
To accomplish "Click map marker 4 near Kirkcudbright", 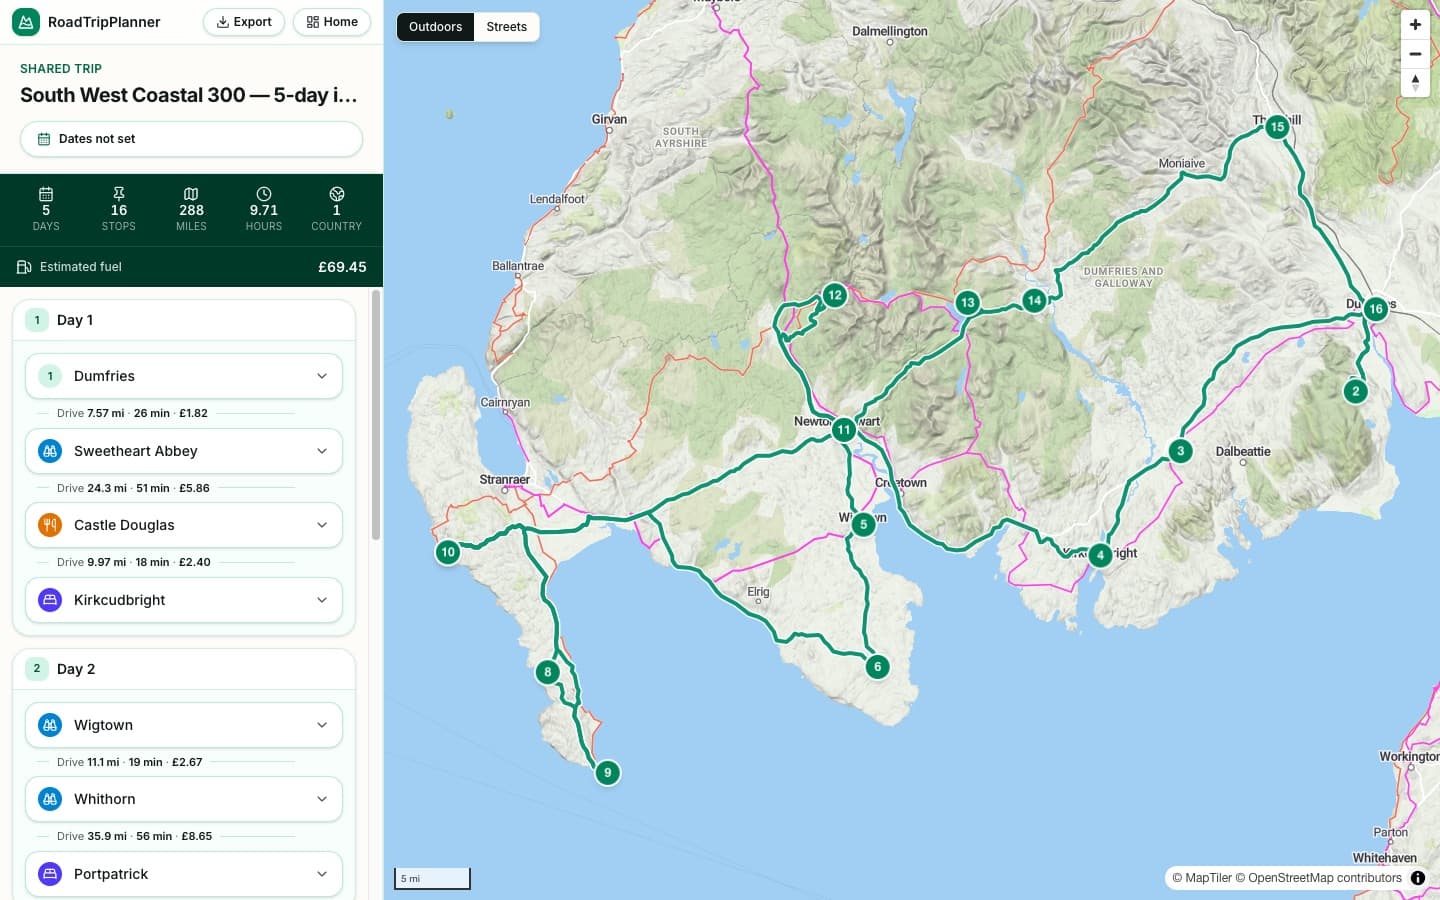I will (x=1100, y=555).
